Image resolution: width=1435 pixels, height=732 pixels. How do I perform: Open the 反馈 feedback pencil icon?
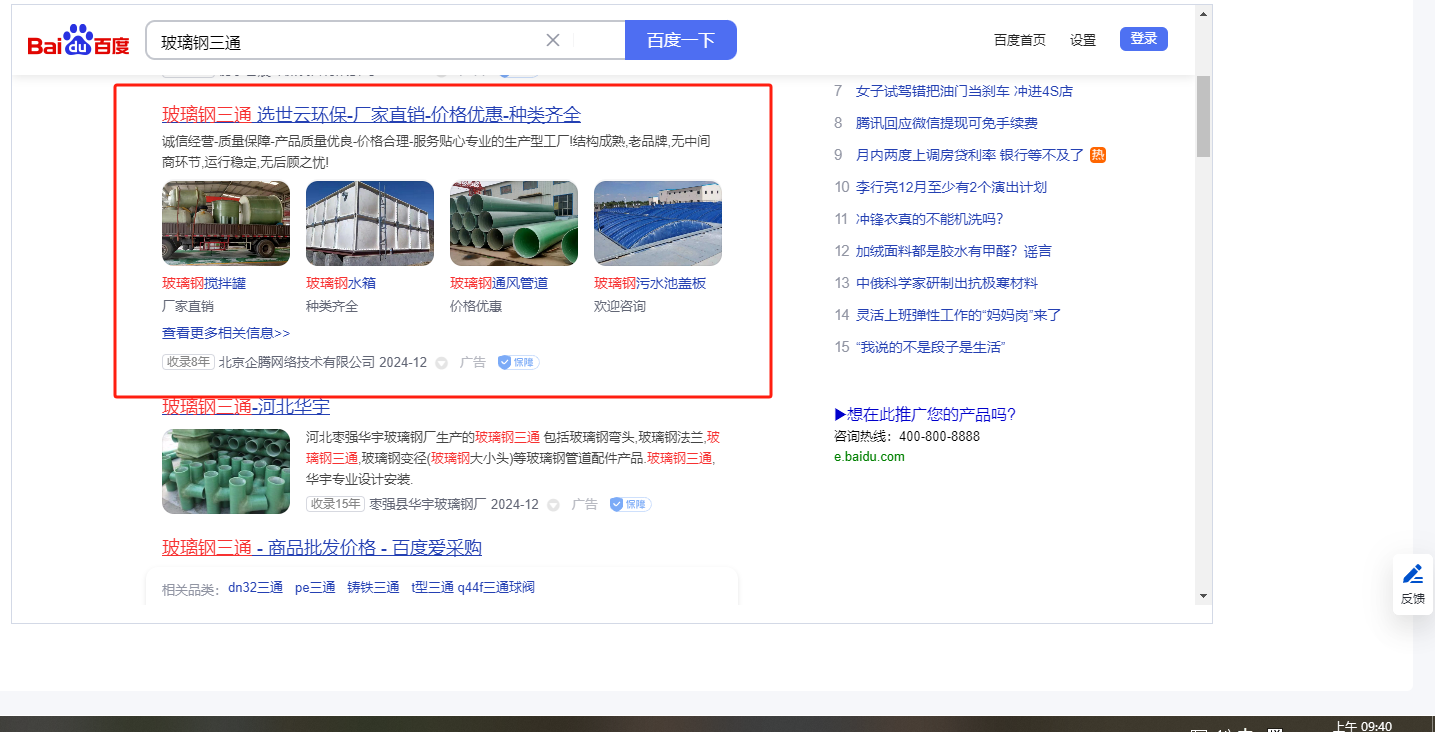pos(1412,575)
